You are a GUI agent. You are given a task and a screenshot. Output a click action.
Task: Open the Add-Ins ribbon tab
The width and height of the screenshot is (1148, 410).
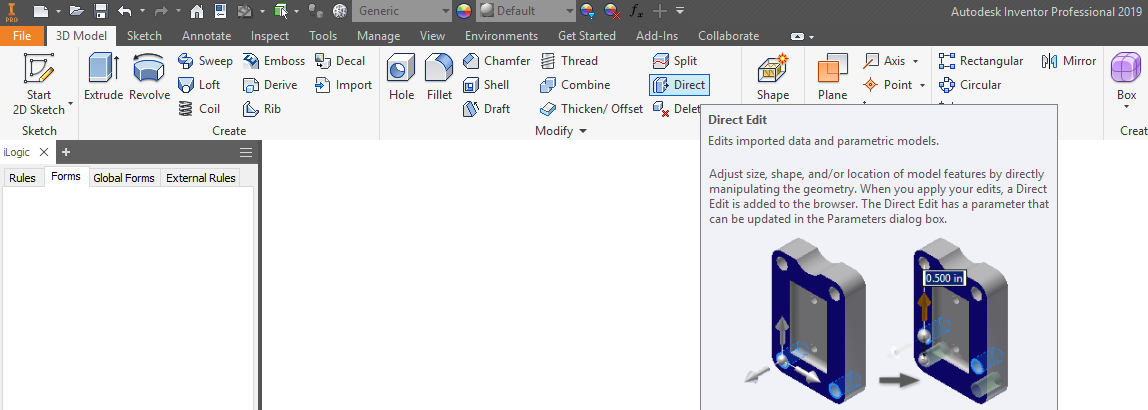click(657, 36)
